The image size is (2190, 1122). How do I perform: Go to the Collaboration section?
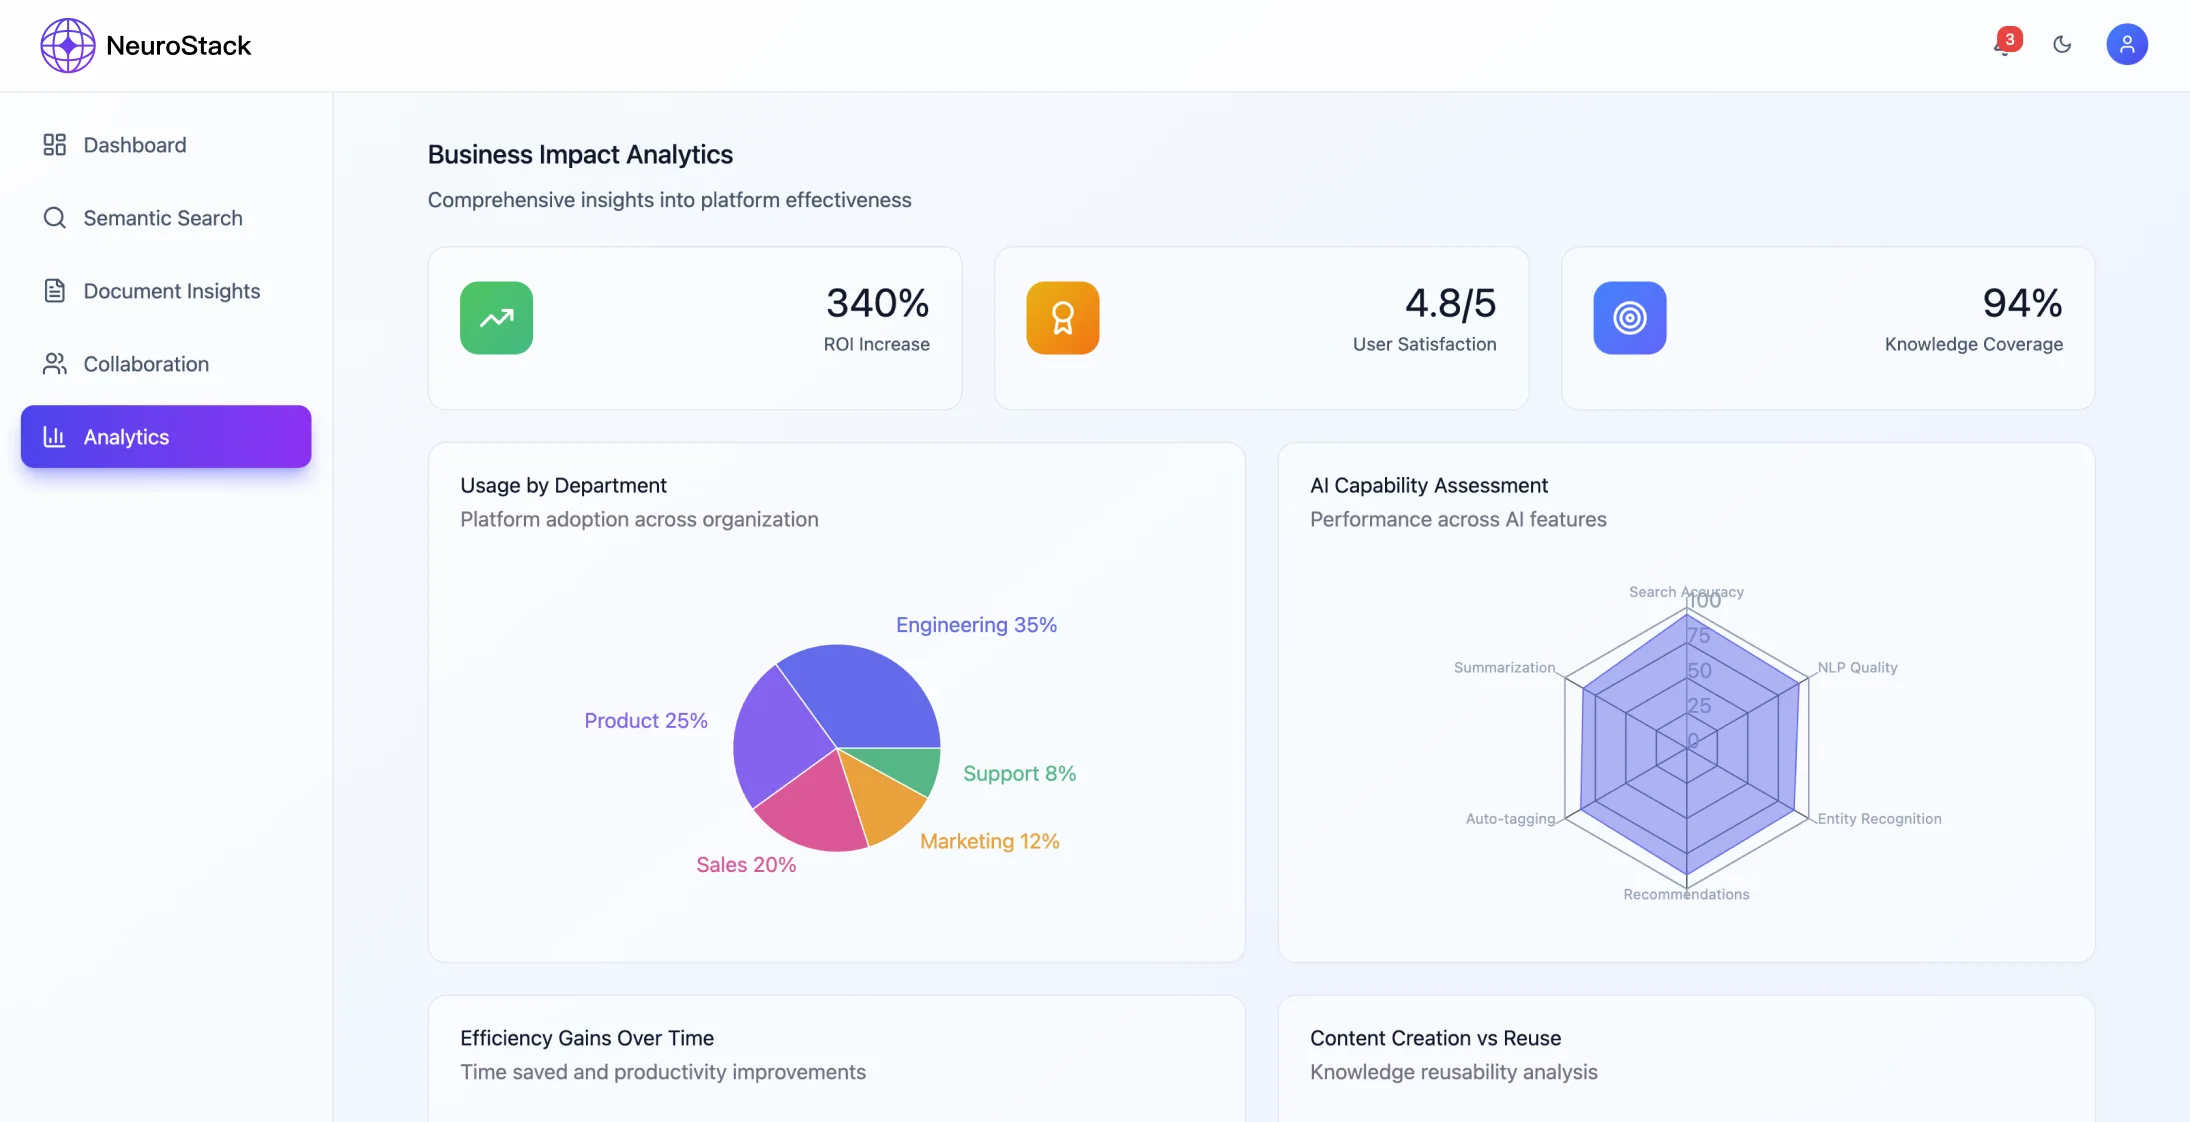[x=146, y=364]
